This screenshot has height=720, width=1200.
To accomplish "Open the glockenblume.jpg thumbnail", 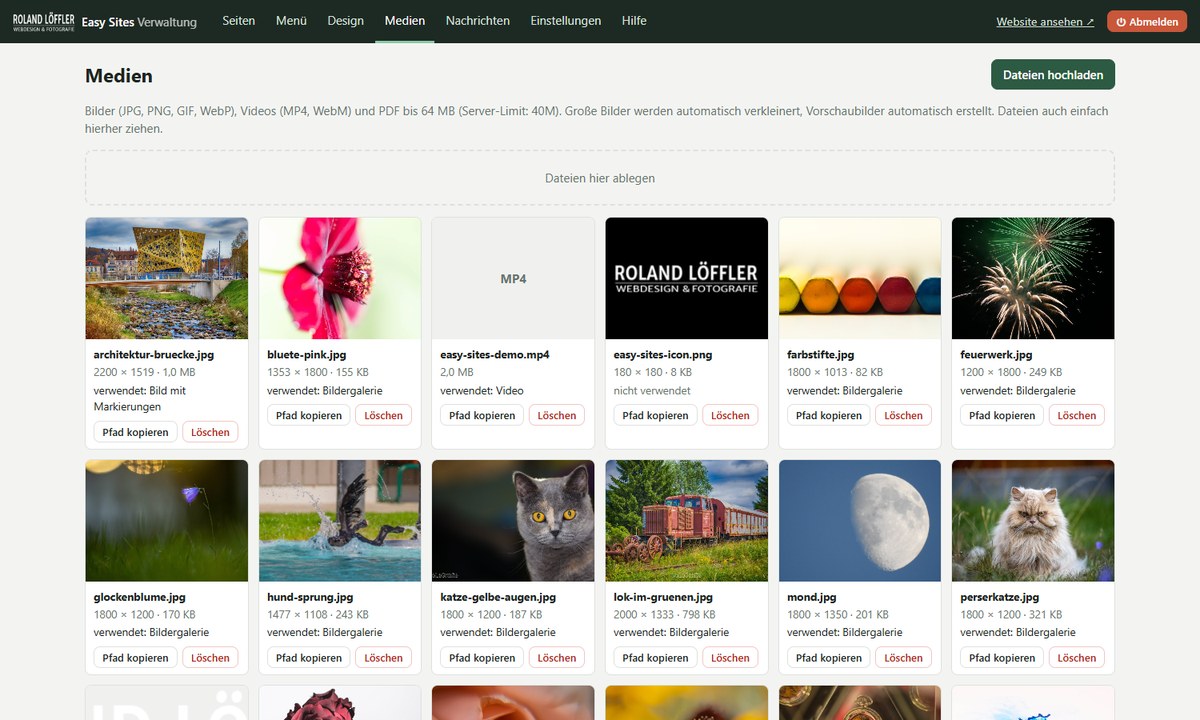I will tap(167, 521).
